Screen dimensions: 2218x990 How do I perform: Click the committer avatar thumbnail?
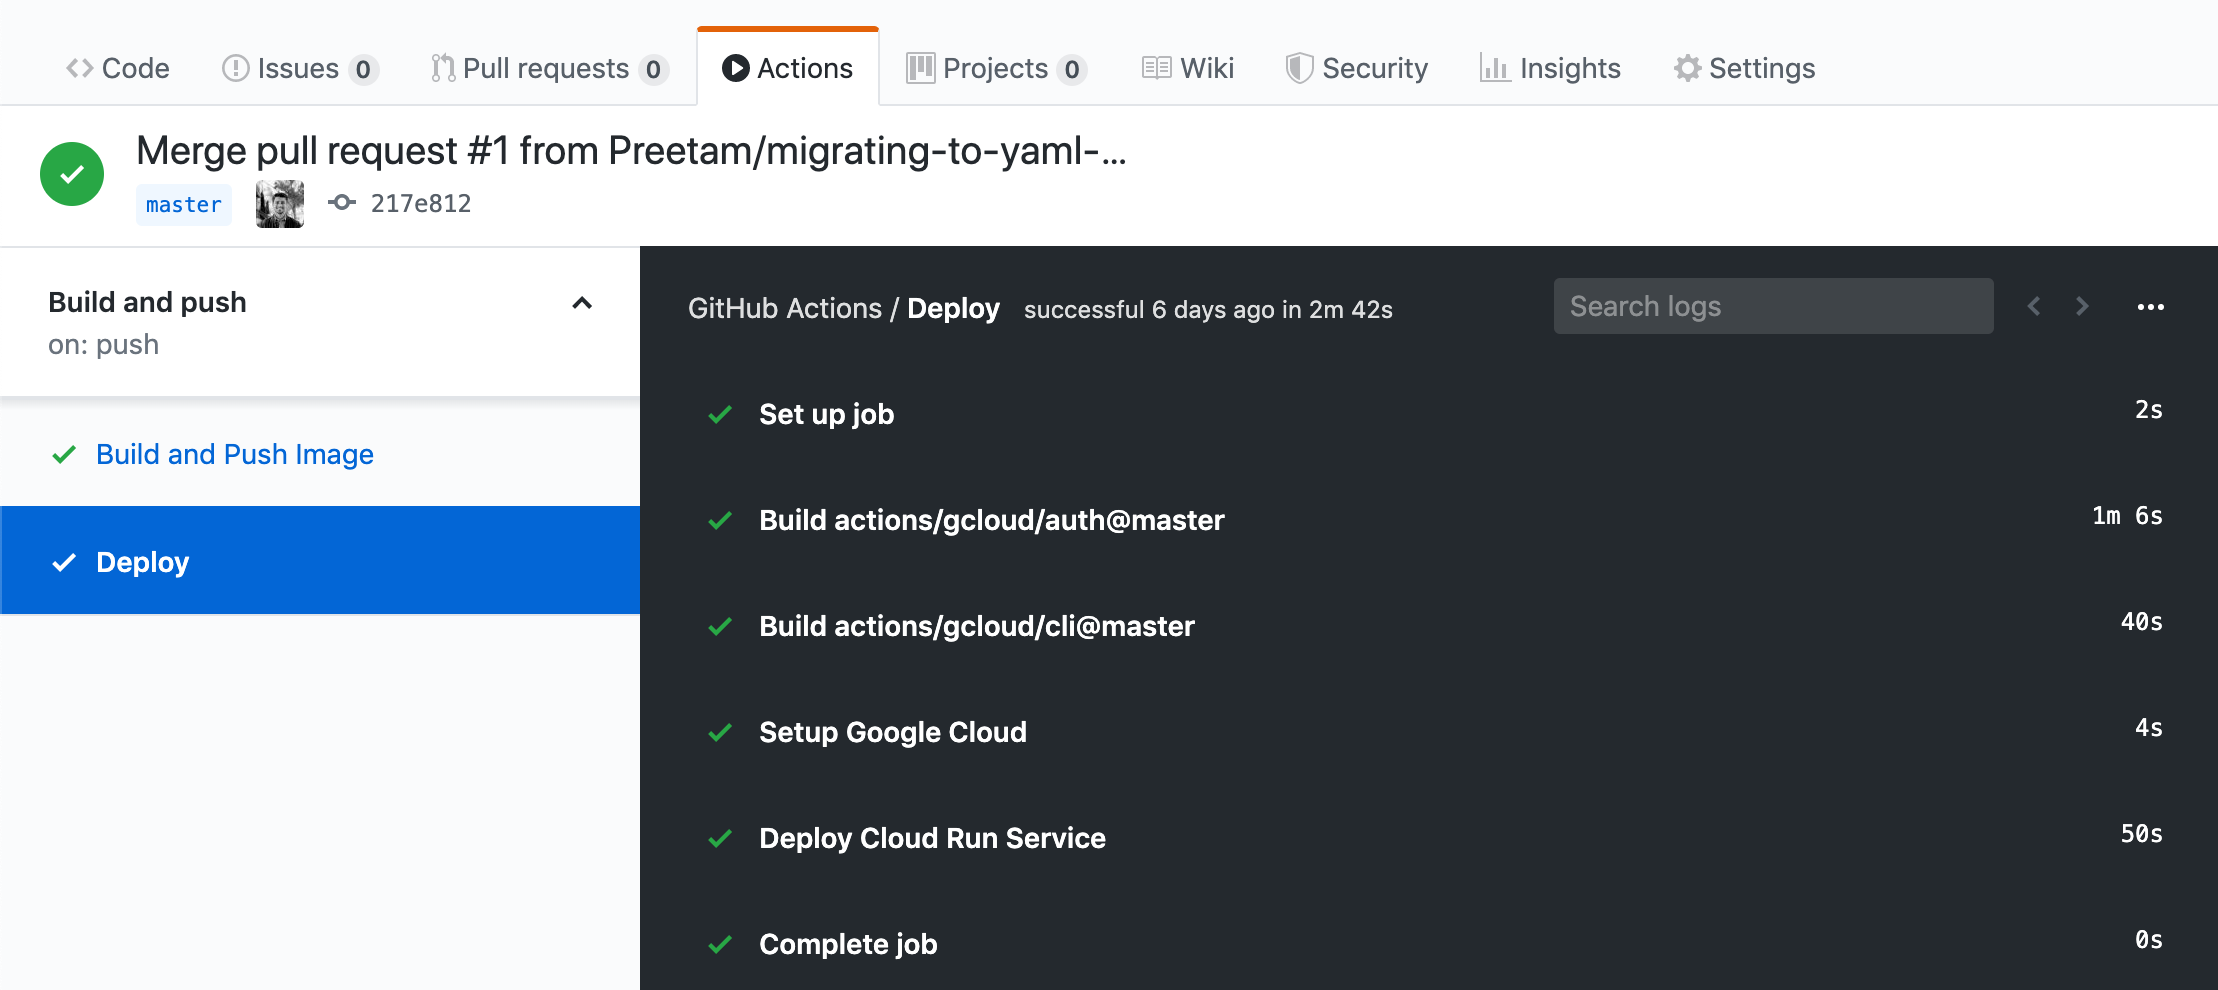[279, 202]
